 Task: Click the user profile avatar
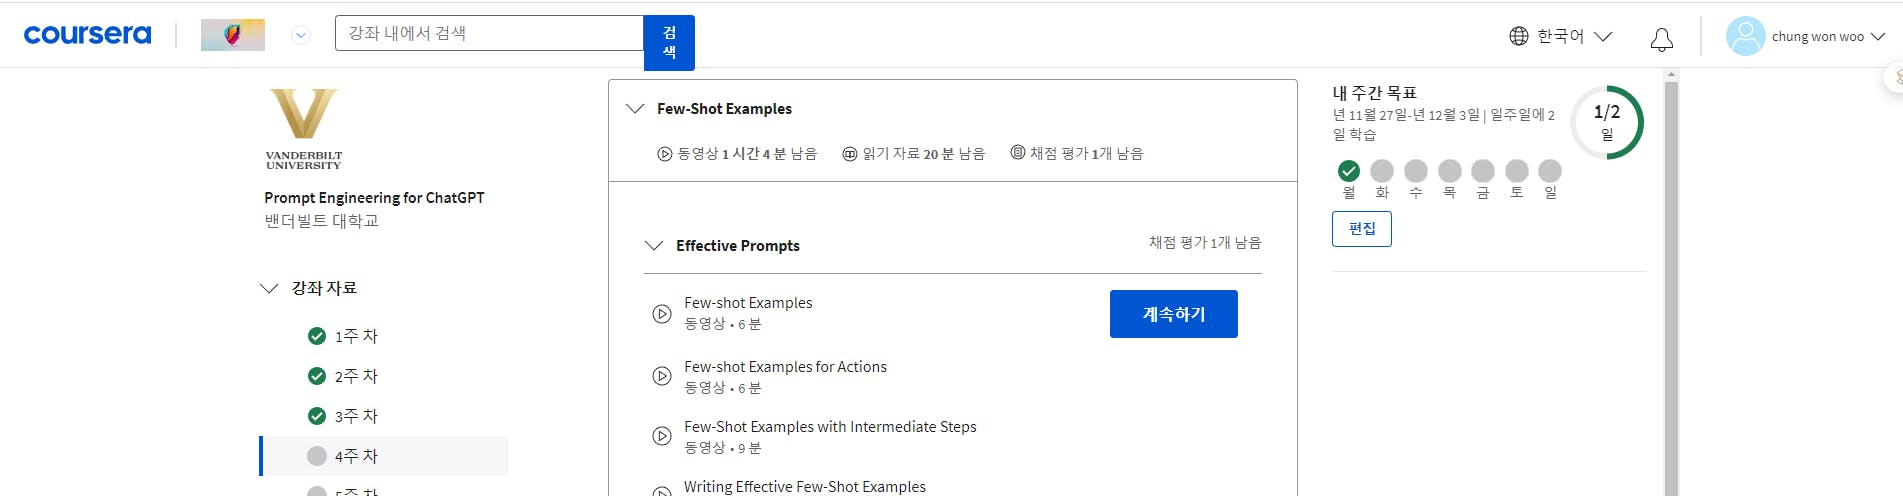[x=1745, y=36]
